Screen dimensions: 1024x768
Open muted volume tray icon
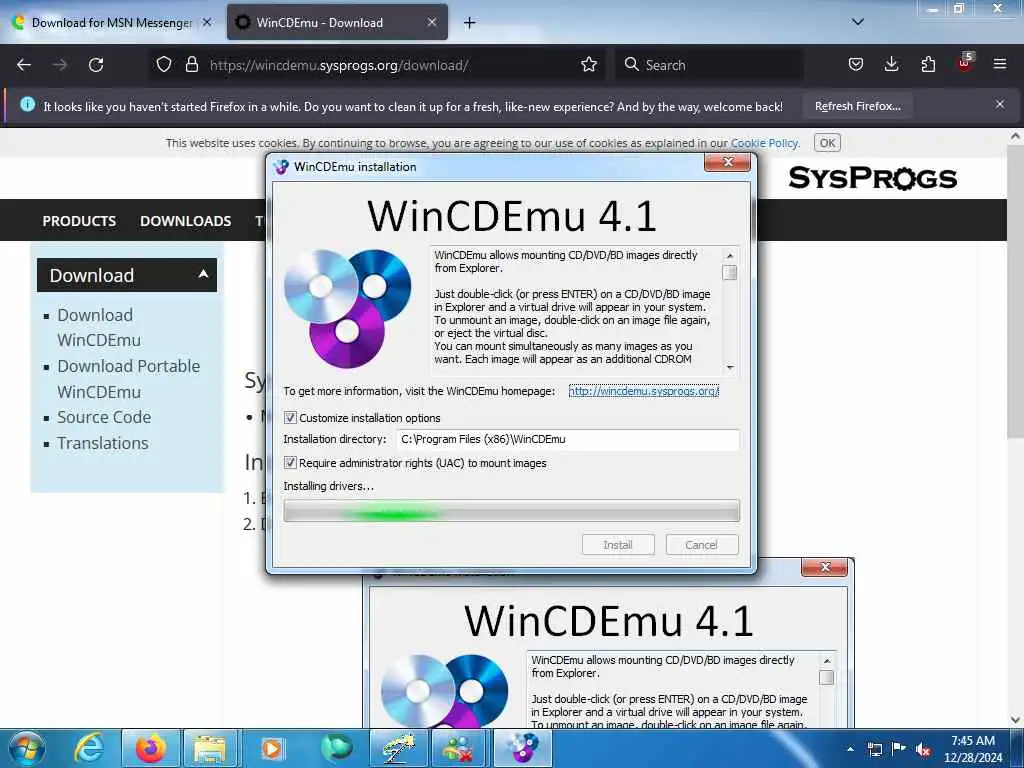923,749
